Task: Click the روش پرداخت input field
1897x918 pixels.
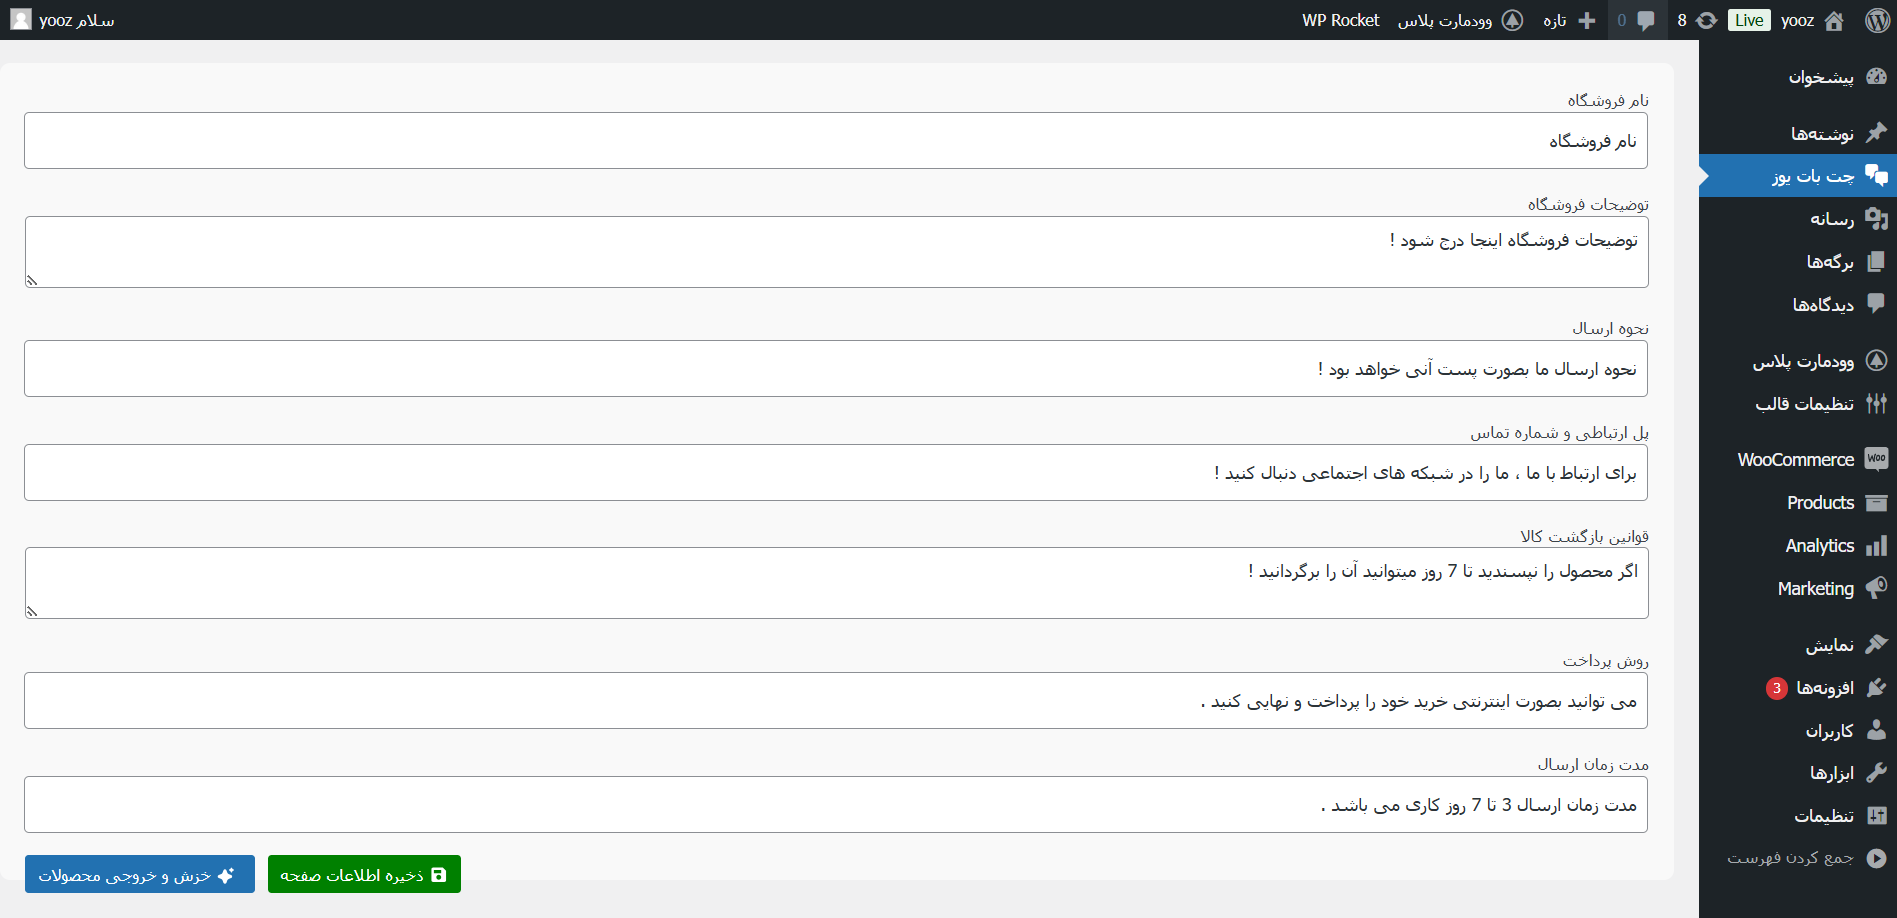Action: click(836, 701)
